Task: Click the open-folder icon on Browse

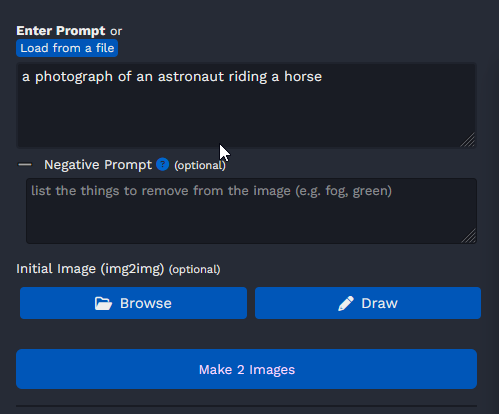Action: 103,303
